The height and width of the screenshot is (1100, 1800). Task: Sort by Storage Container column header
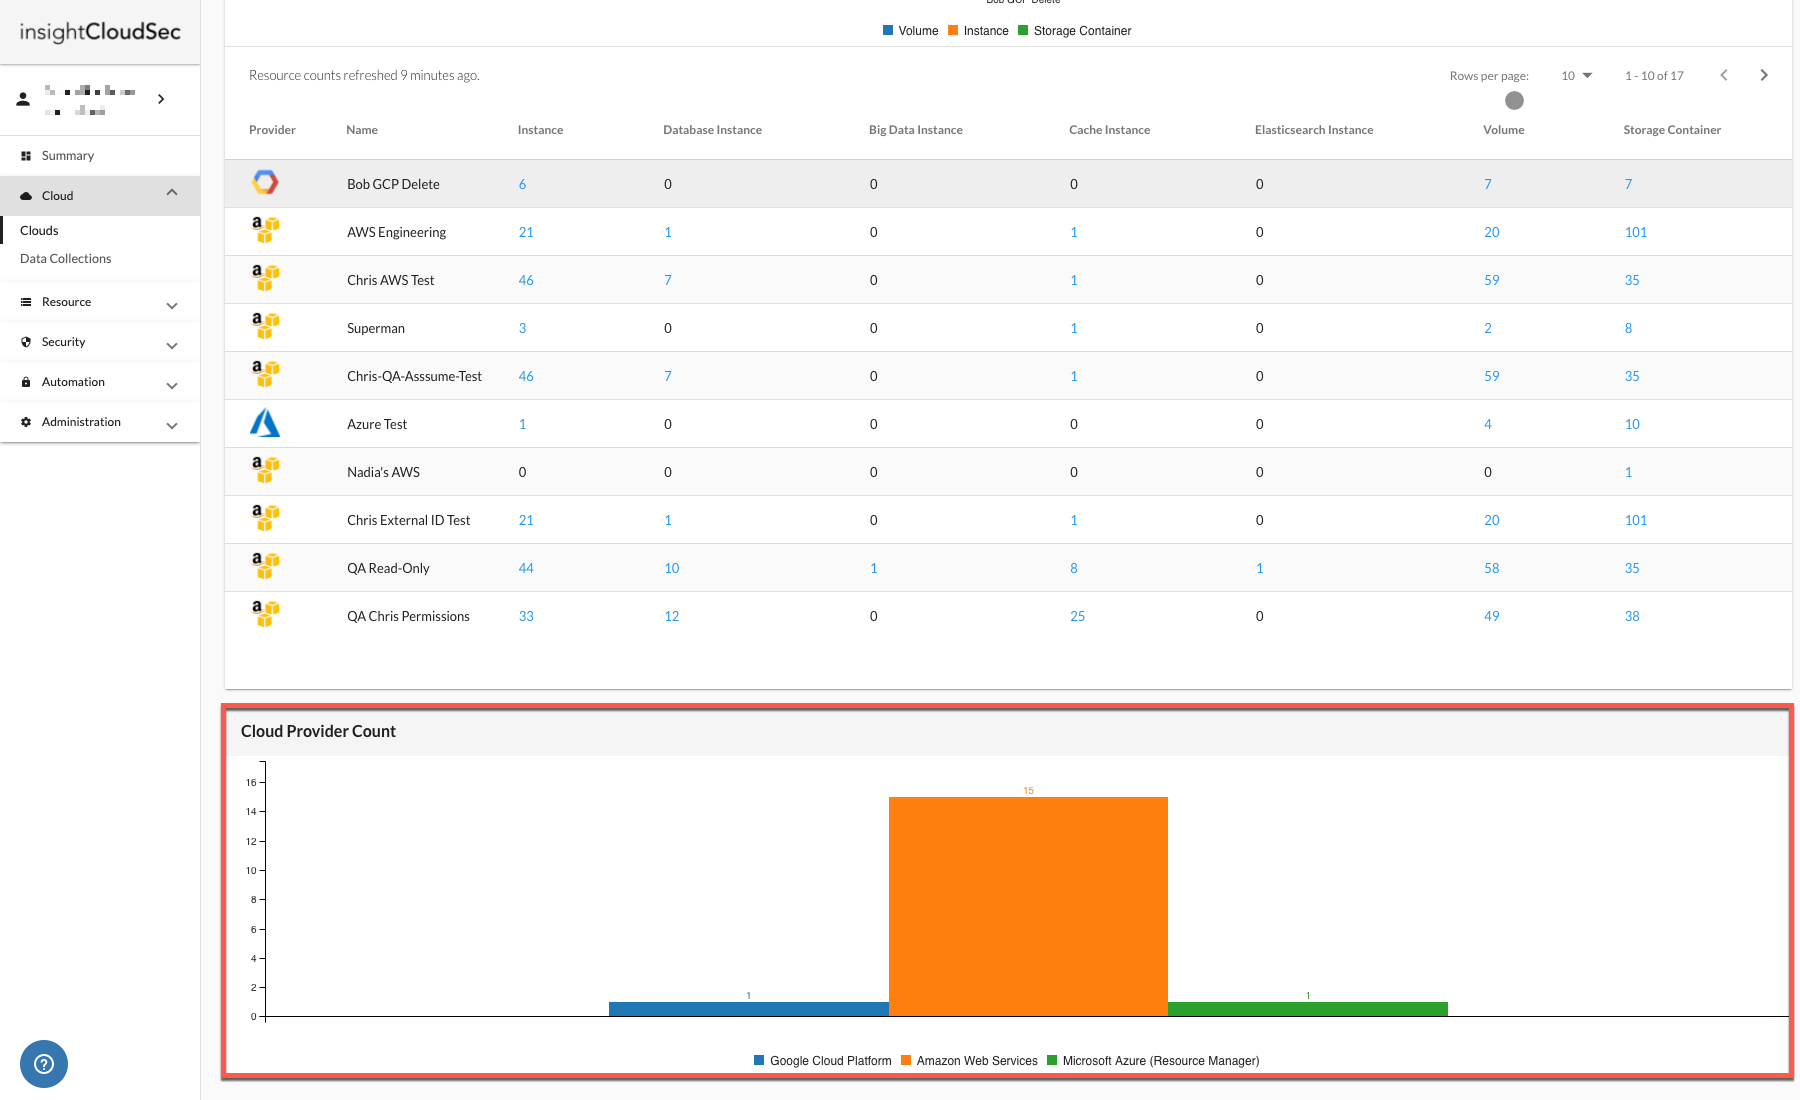tap(1672, 130)
